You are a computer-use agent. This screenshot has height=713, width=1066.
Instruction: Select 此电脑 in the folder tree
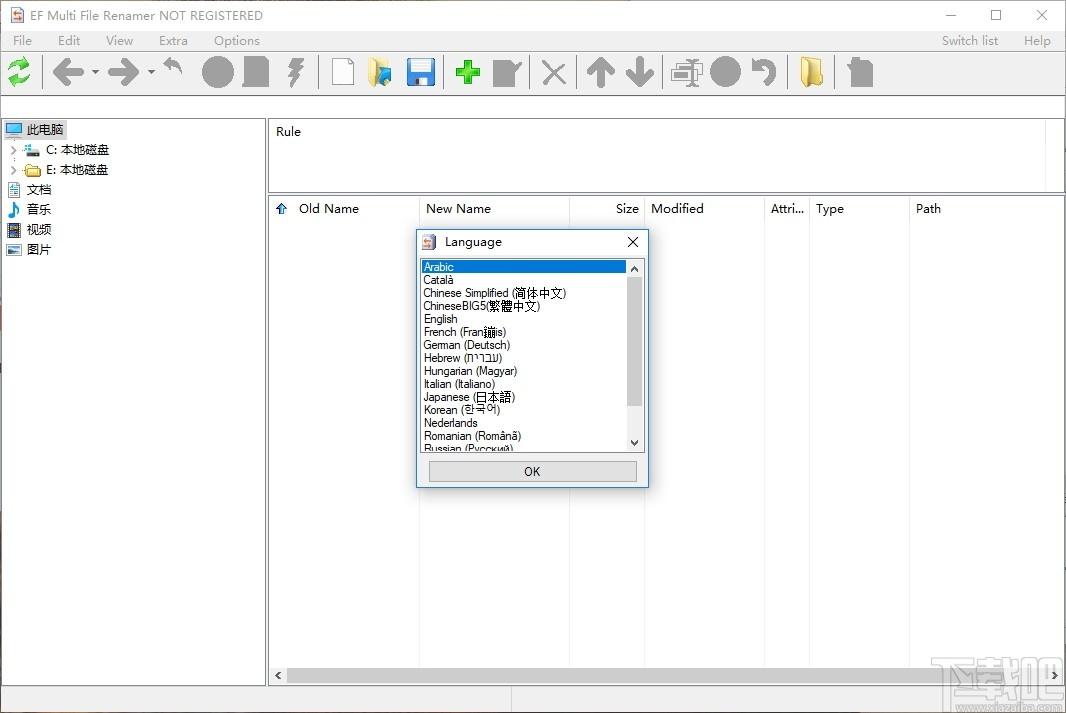coord(45,129)
